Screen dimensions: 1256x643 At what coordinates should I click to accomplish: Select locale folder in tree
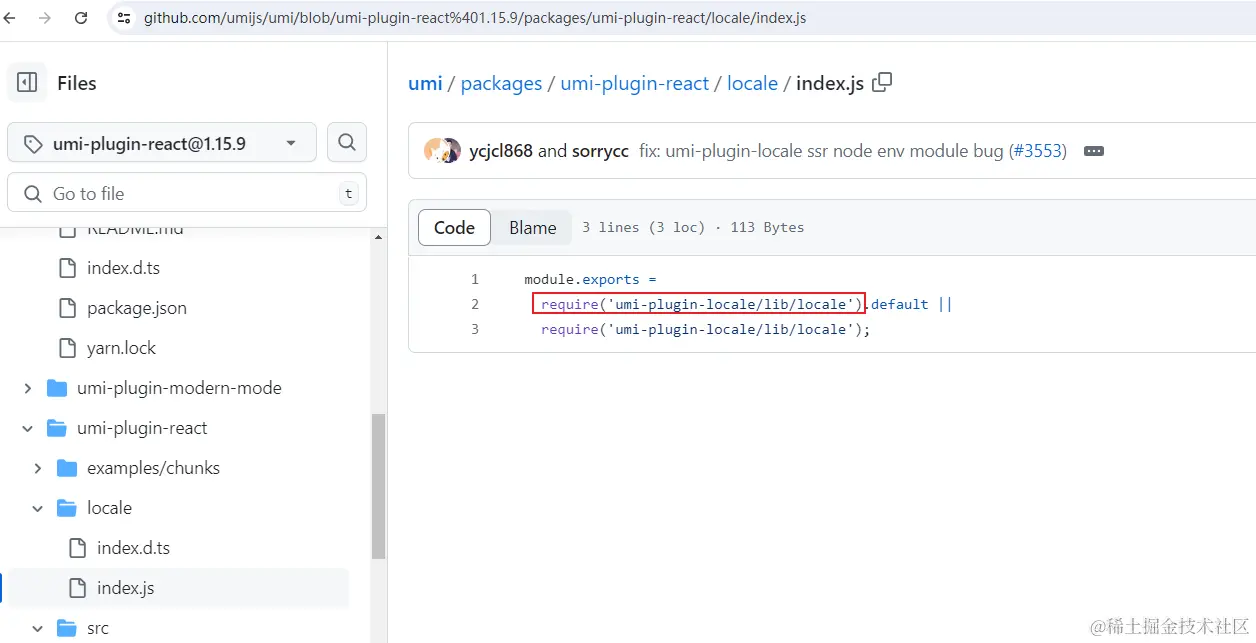(x=109, y=508)
